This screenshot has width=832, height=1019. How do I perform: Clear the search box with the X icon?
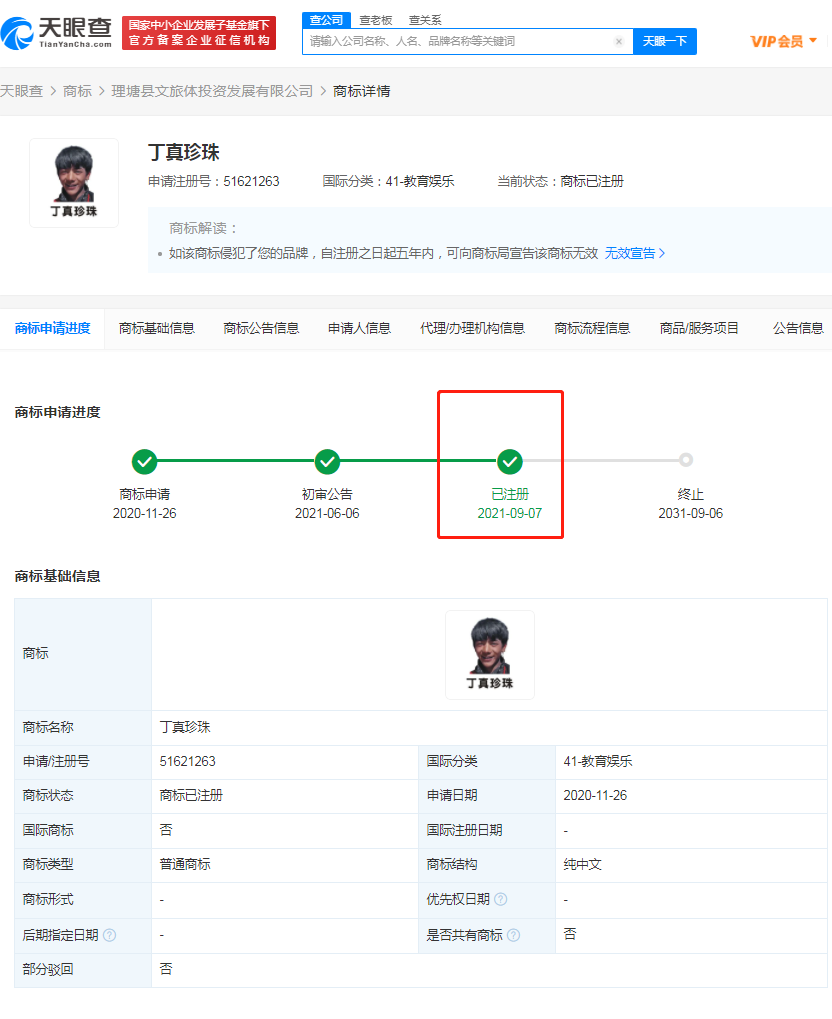(x=619, y=42)
